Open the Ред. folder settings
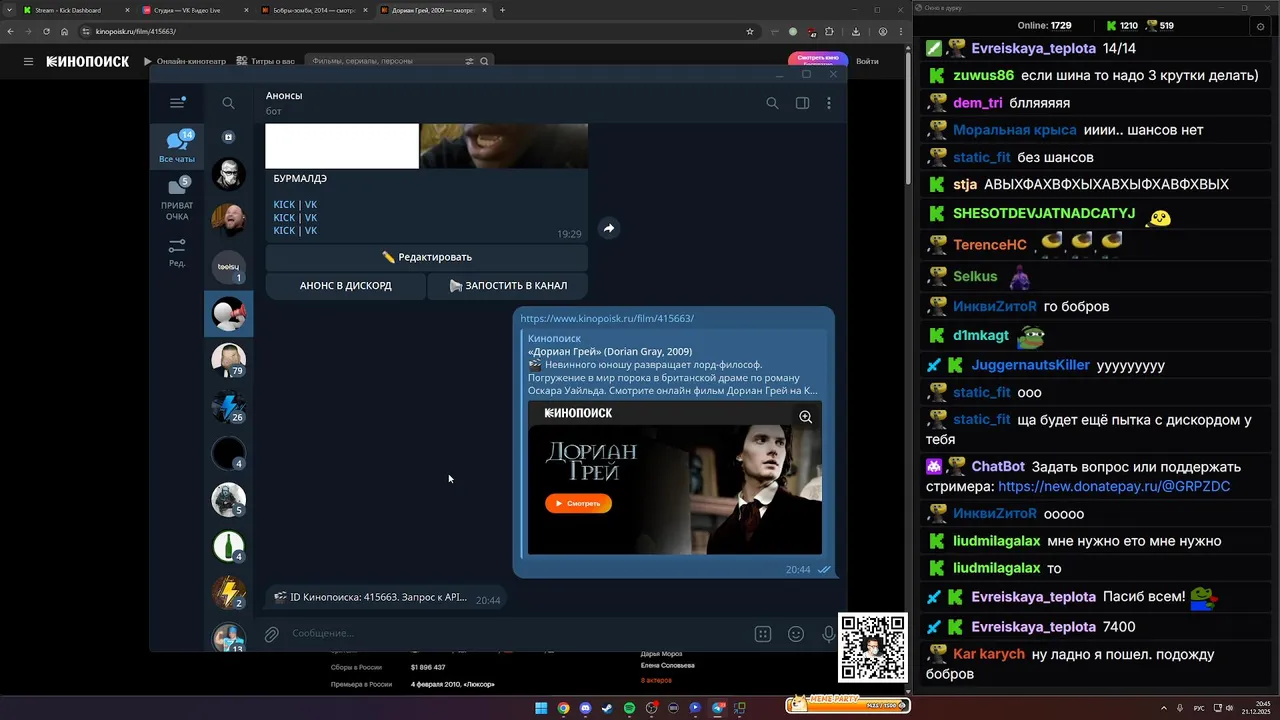The height and width of the screenshot is (720, 1280). click(177, 252)
